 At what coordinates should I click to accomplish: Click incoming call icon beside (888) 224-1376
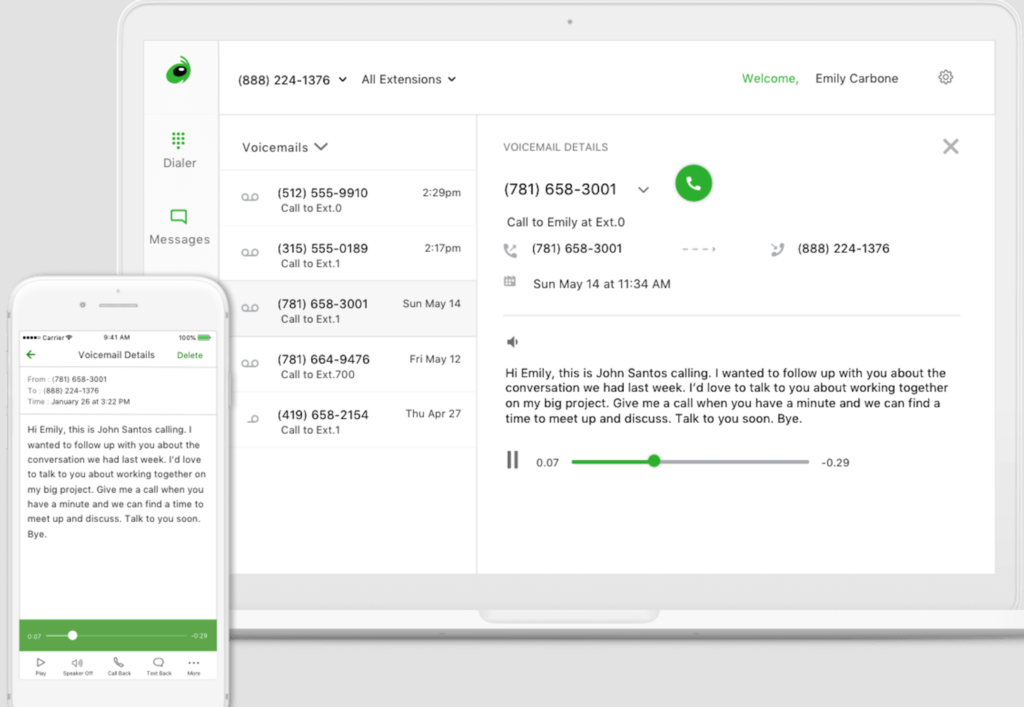(776, 249)
